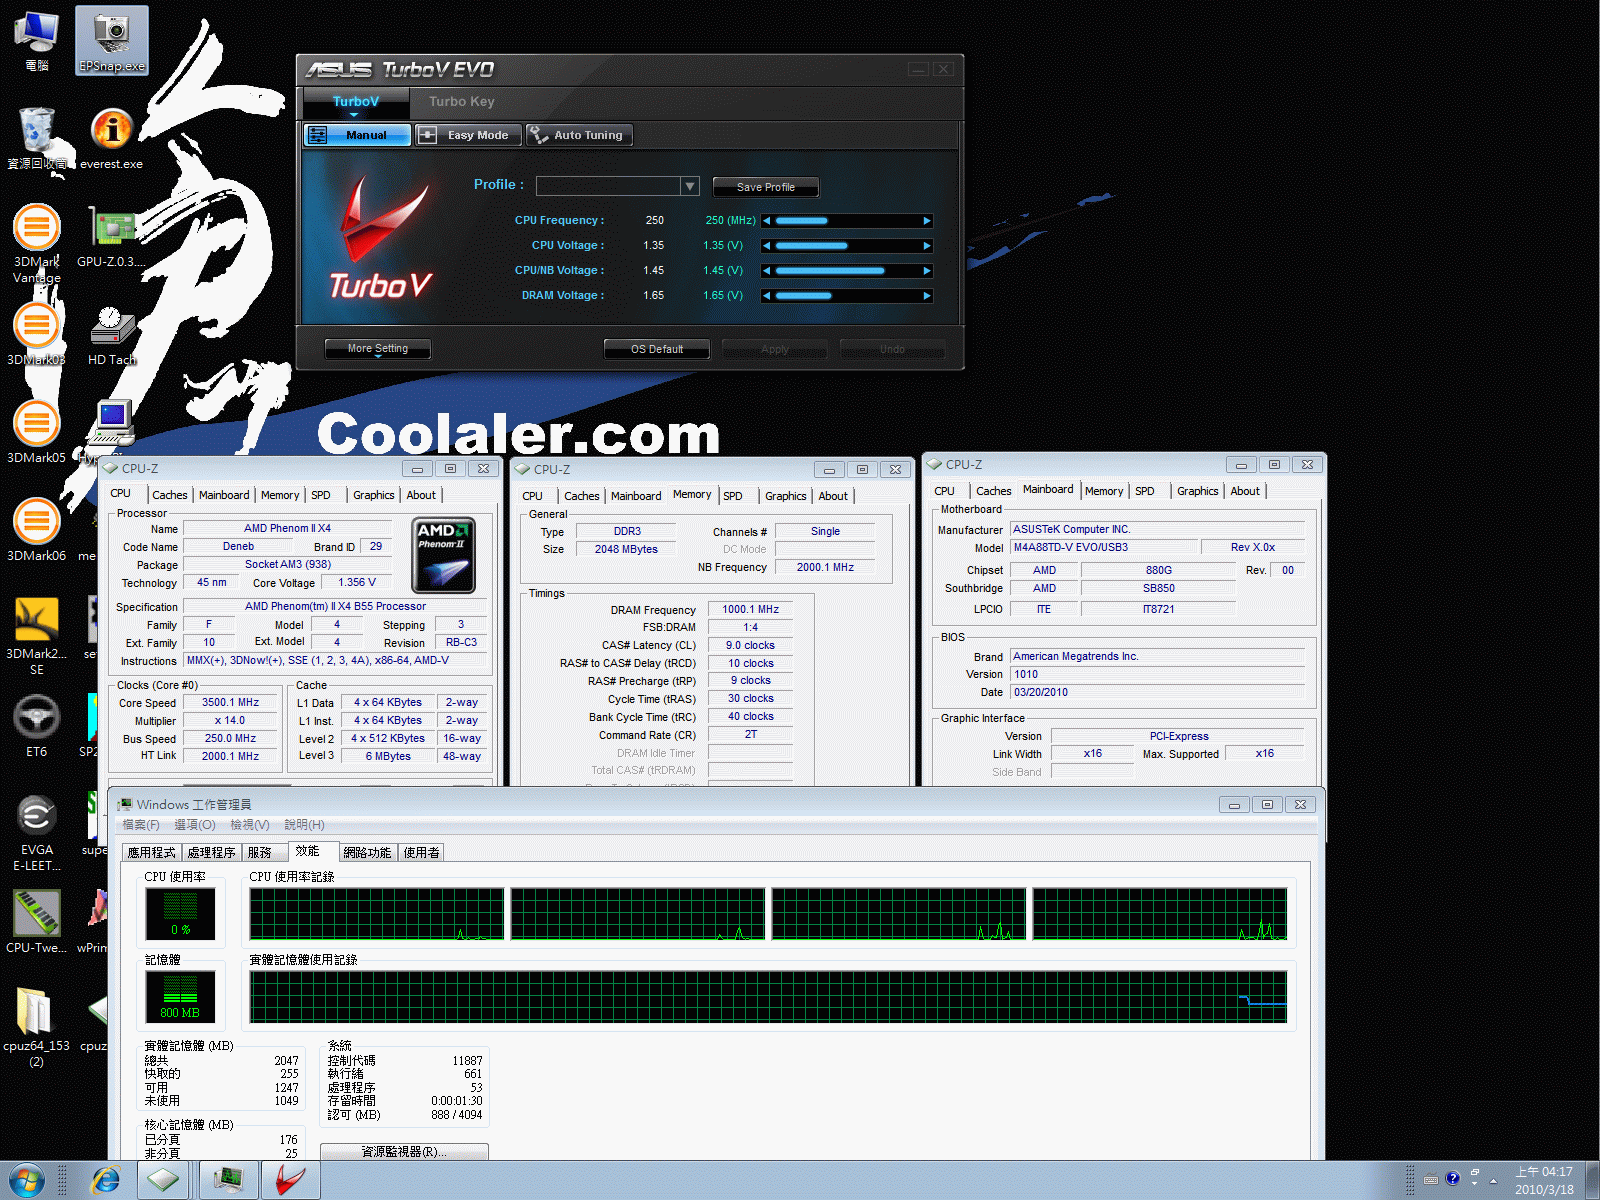This screenshot has height=1200, width=1600.
Task: Open the Computer desktop icon
Action: point(37,40)
